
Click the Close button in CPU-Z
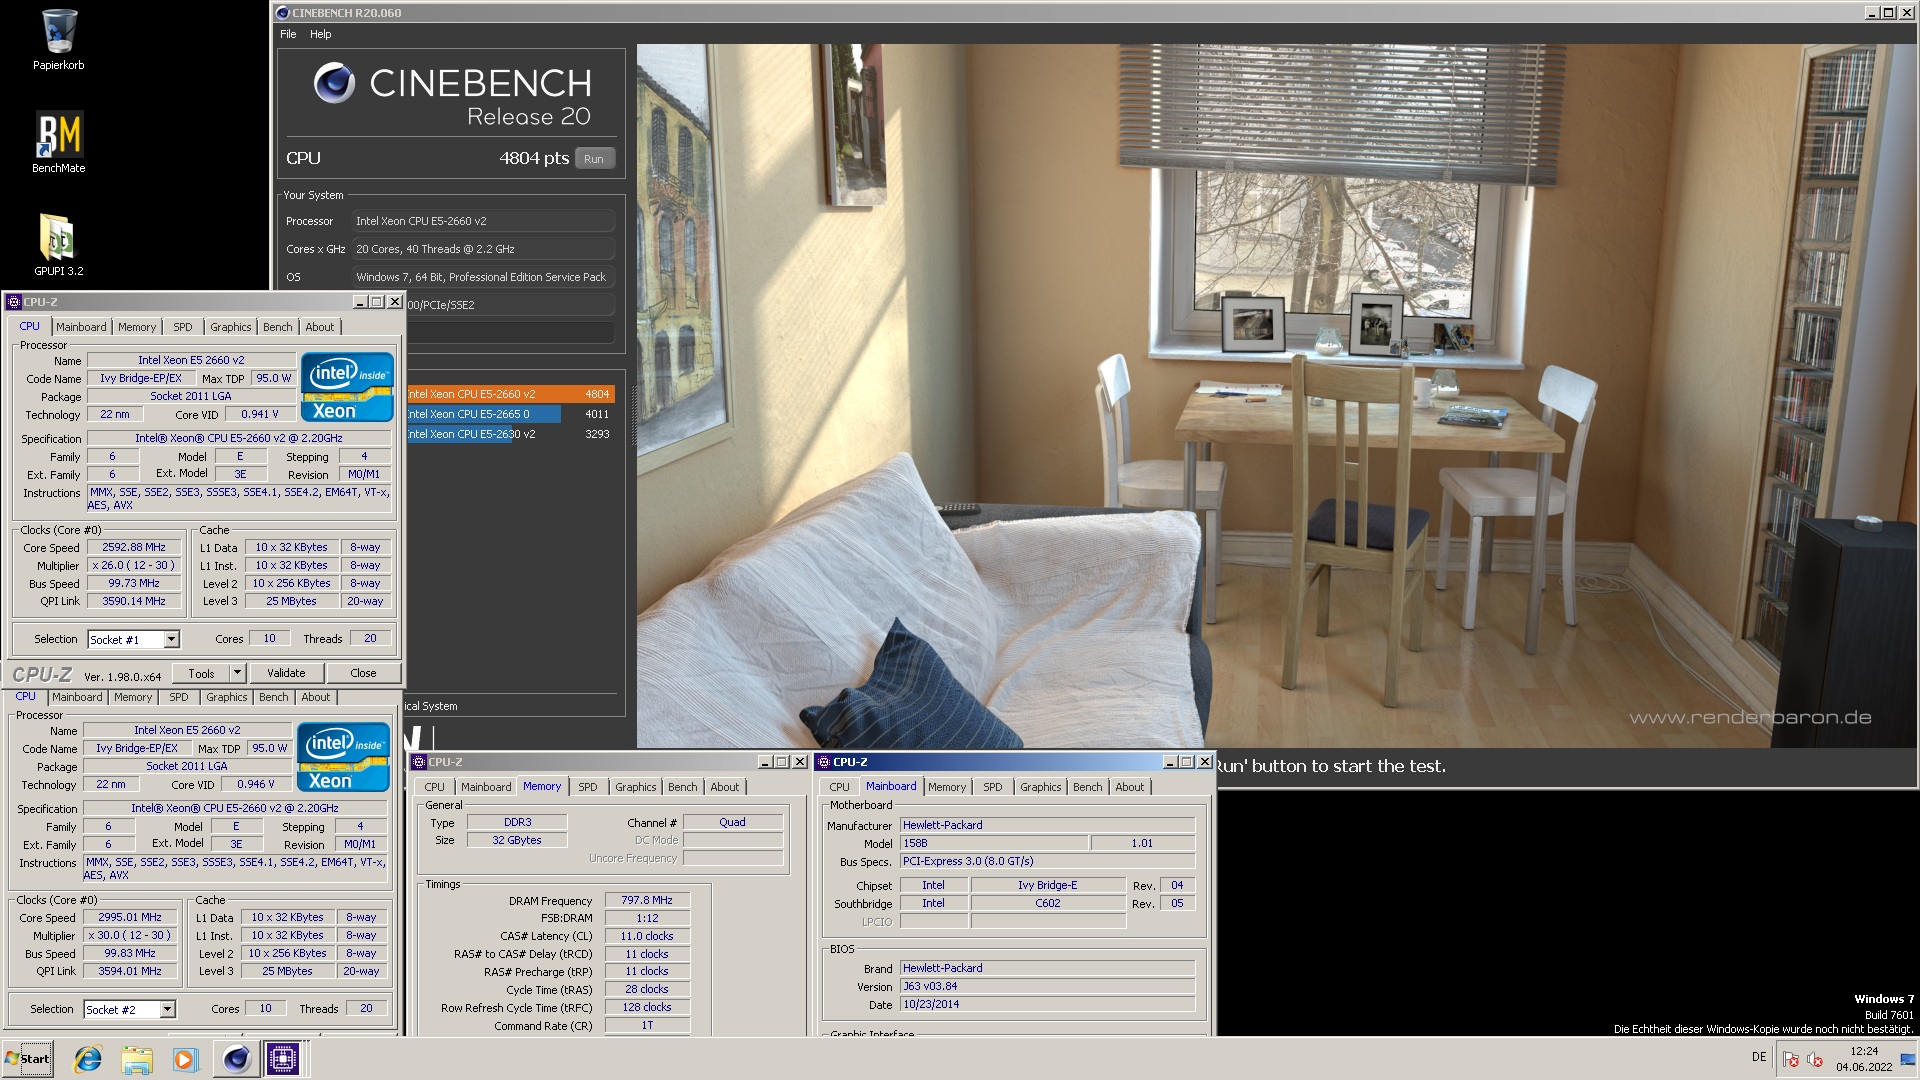(x=363, y=673)
